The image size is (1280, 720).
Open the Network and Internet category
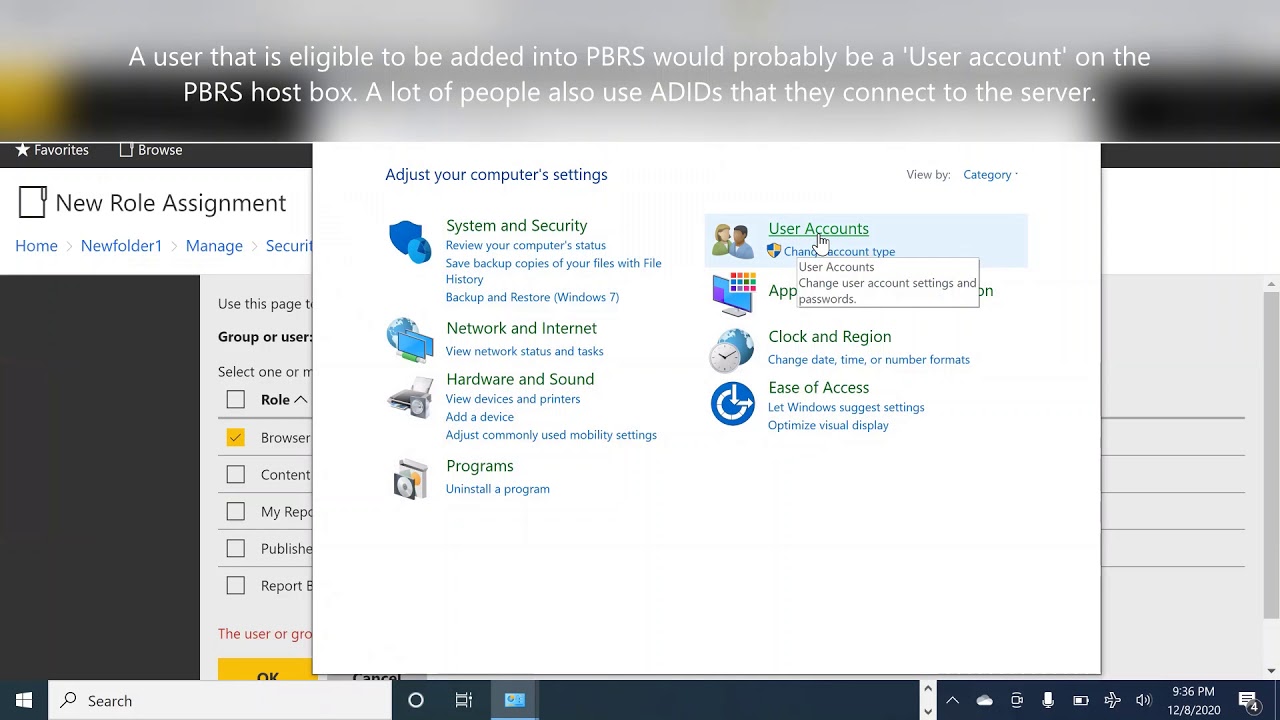pyautogui.click(x=521, y=328)
